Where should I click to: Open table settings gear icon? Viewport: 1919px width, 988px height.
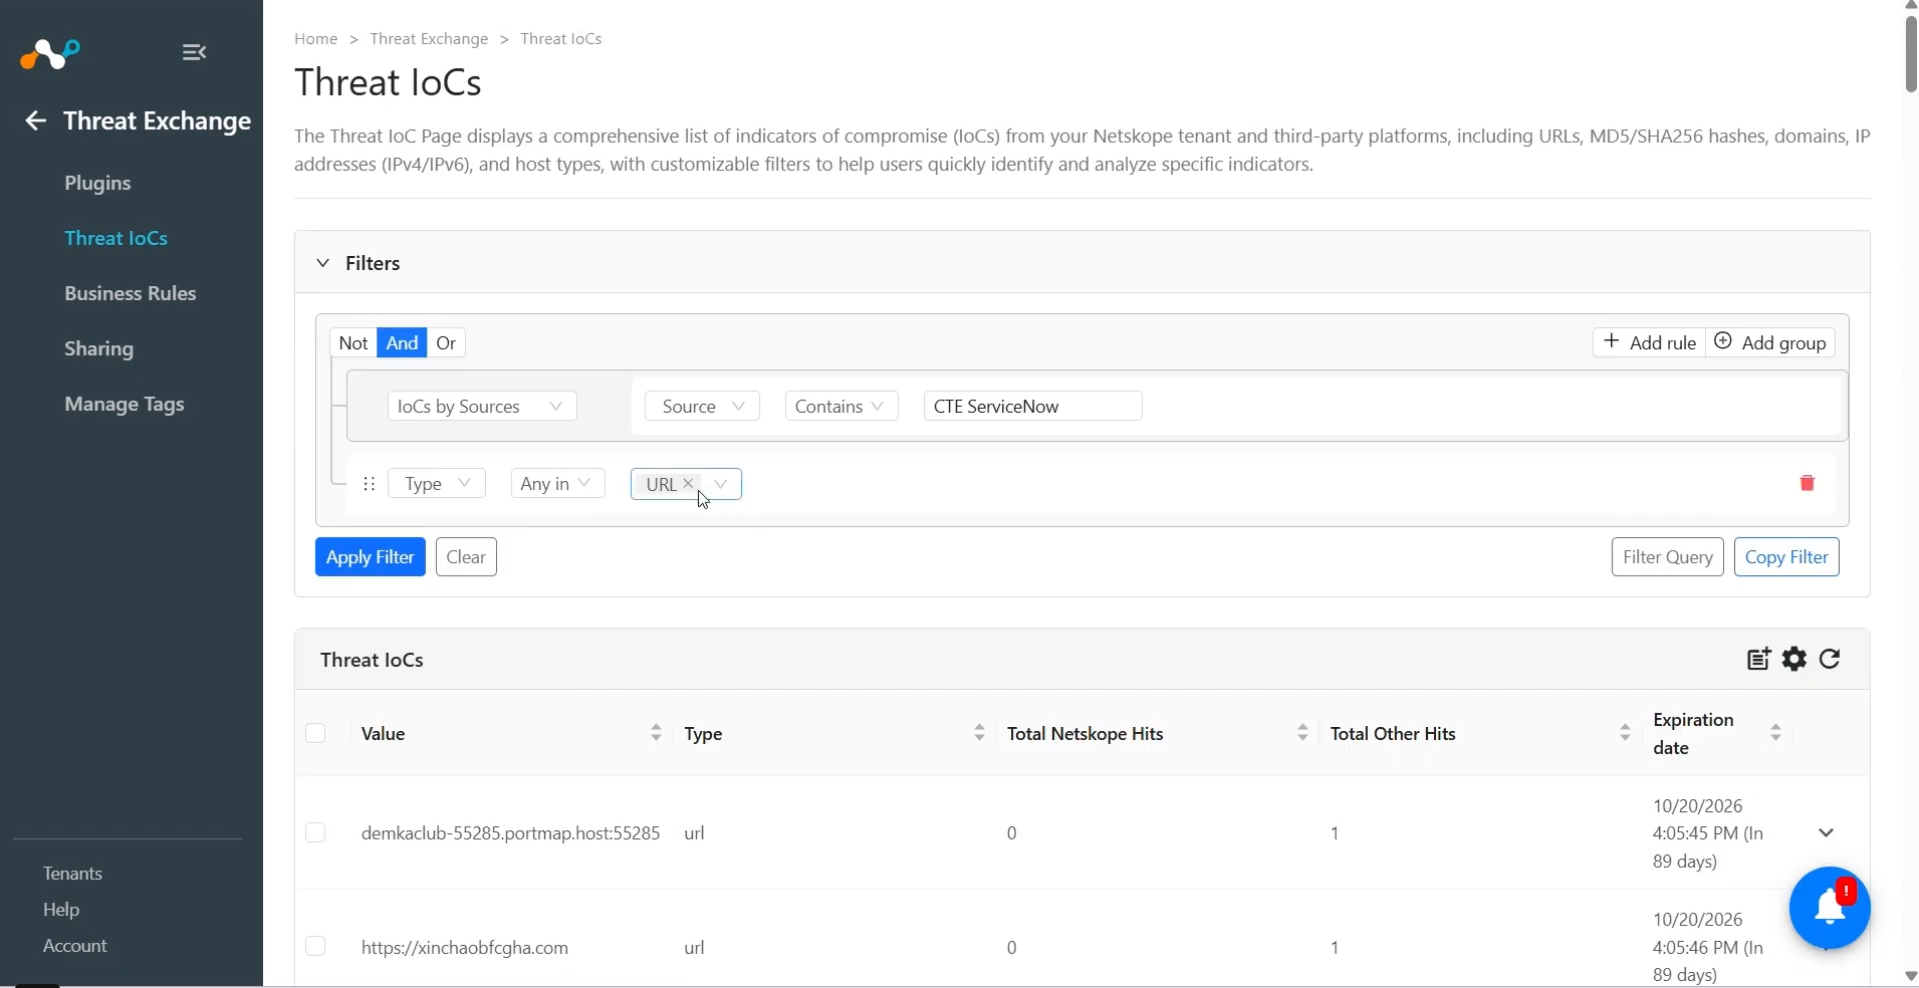pyautogui.click(x=1795, y=659)
